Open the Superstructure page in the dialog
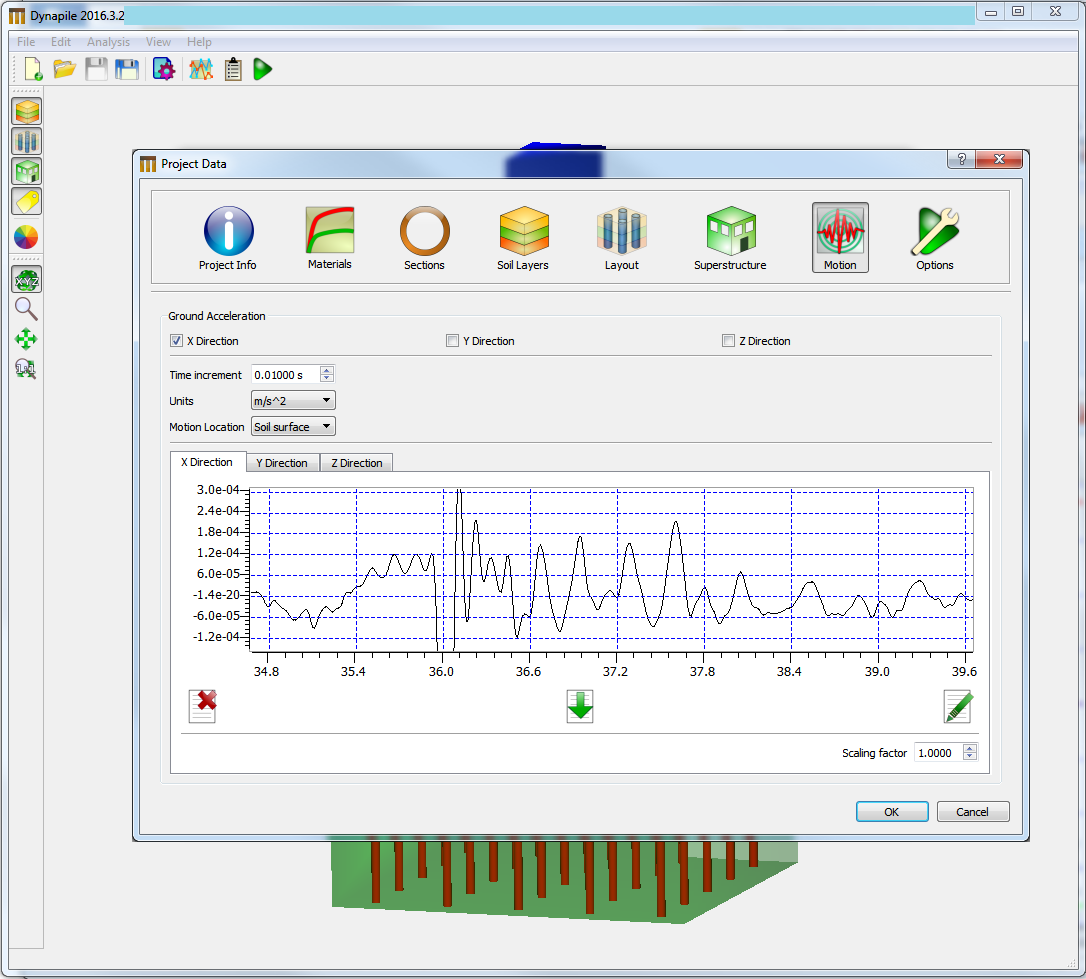 (731, 238)
